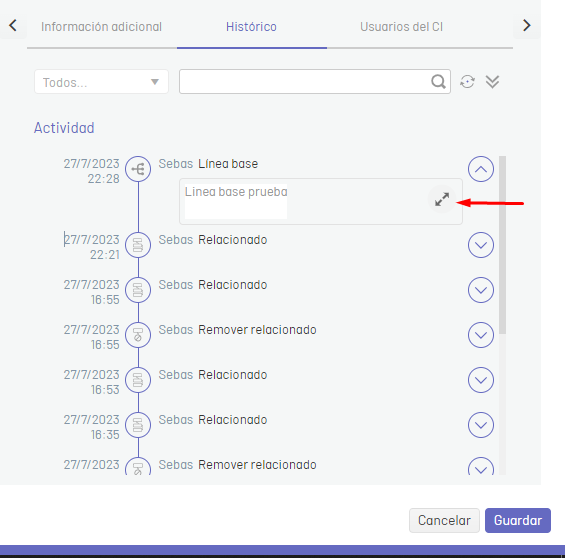Expand the Relacionado entry from 16:53
565x558 pixels.
tap(481, 380)
